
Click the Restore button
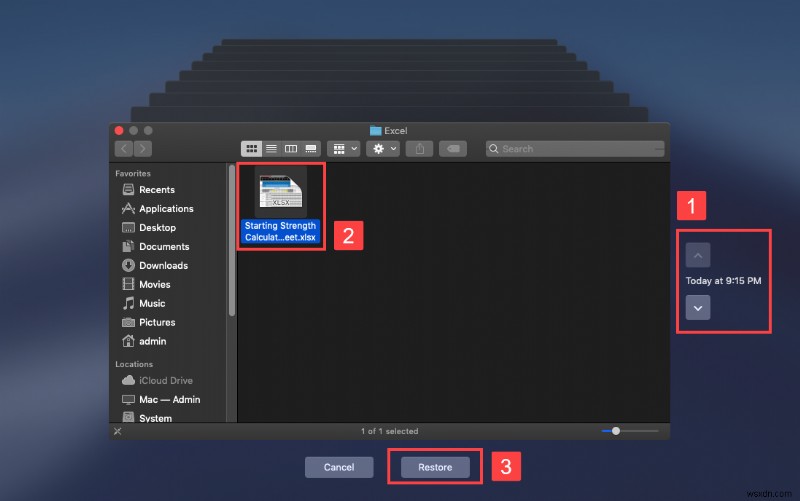435,467
